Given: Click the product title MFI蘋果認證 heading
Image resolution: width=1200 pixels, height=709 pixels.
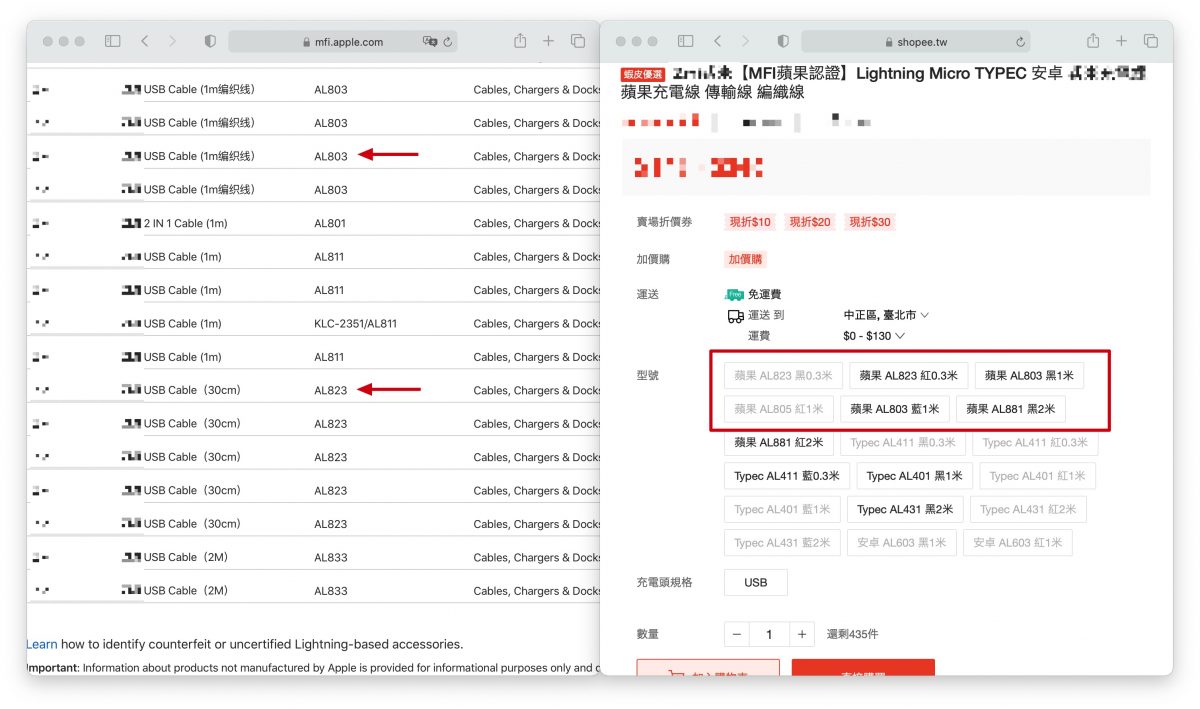Looking at the screenshot, I should click(882, 82).
